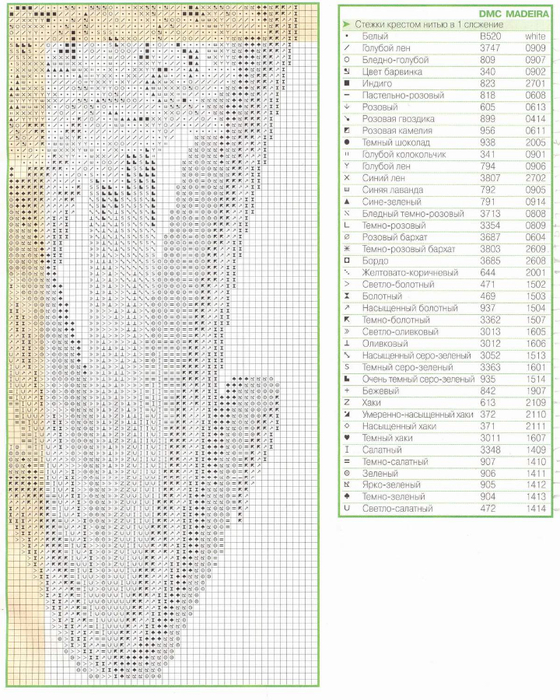Click the filled square symbol beside Индиго
The image size is (560, 700).
tap(347, 83)
